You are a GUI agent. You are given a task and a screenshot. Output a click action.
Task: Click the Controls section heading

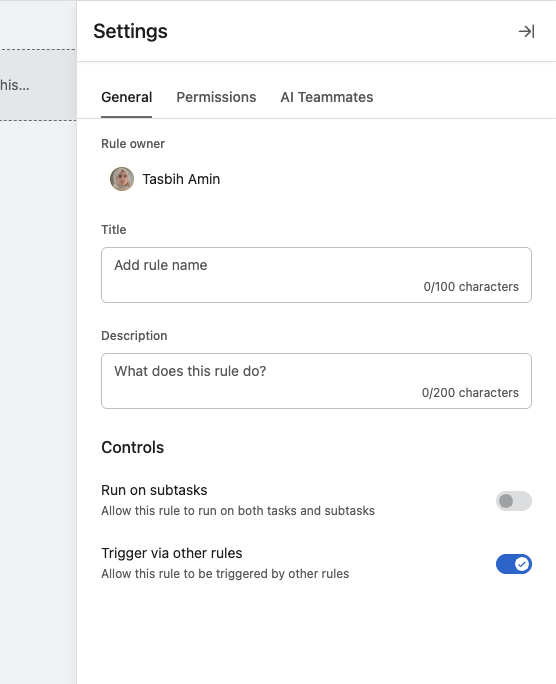click(133, 448)
